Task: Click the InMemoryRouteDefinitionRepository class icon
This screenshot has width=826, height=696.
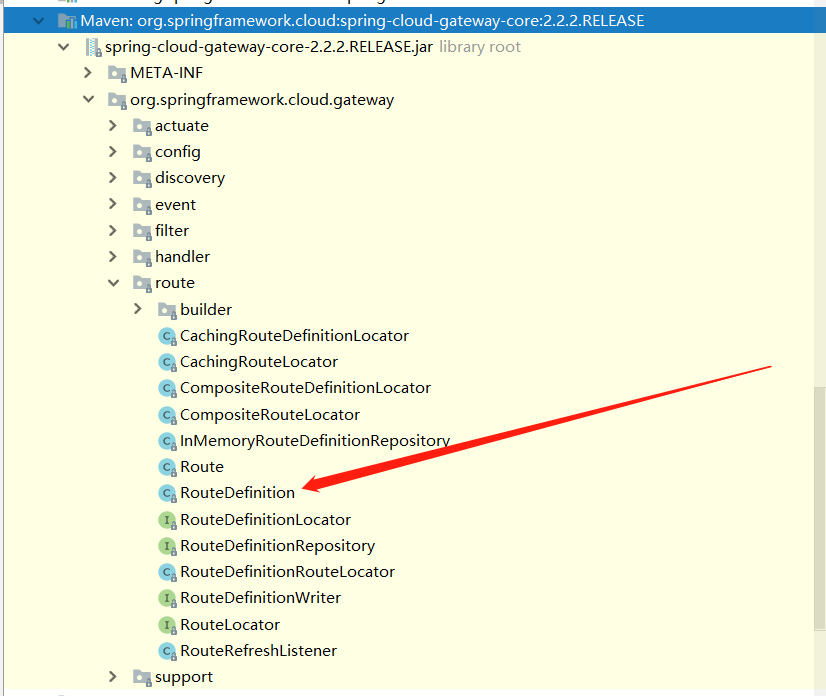Action: [168, 441]
